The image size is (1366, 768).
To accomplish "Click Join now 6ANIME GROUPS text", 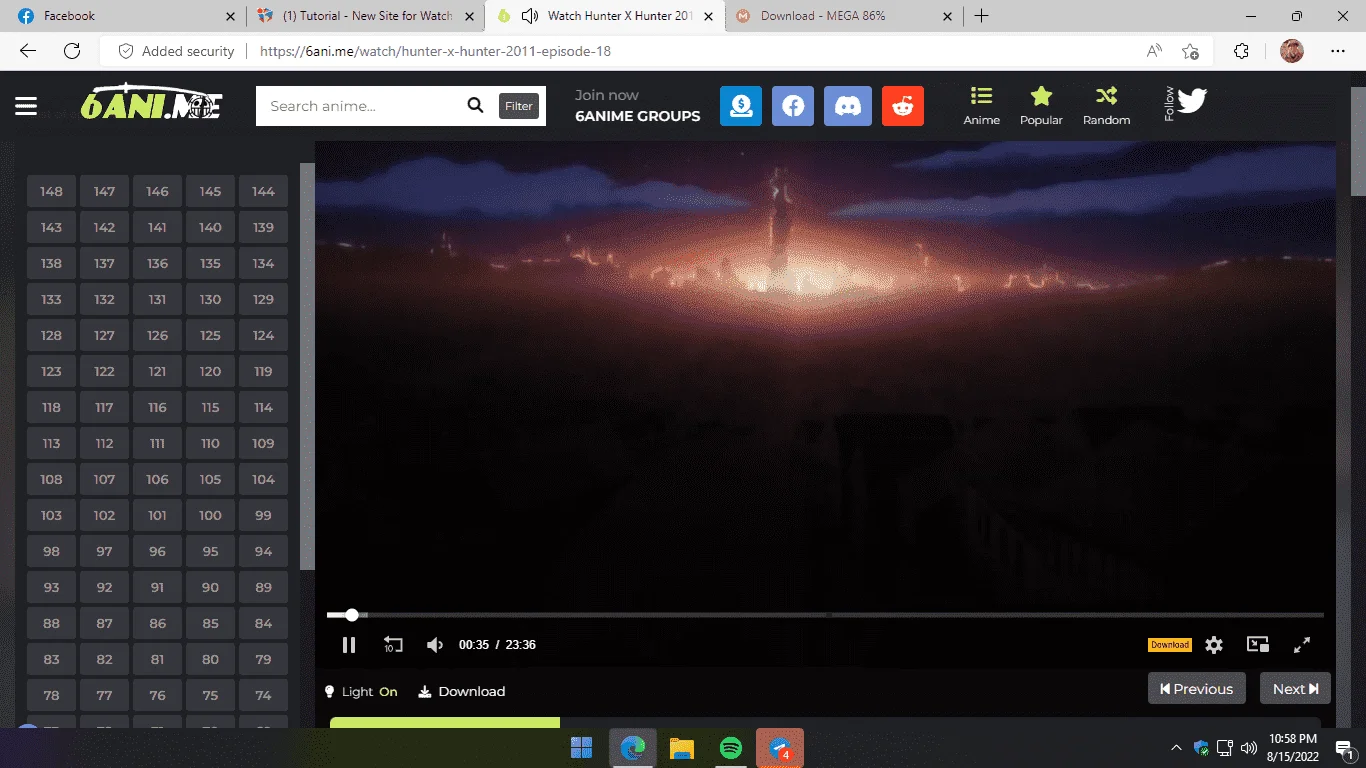I will point(637,105).
